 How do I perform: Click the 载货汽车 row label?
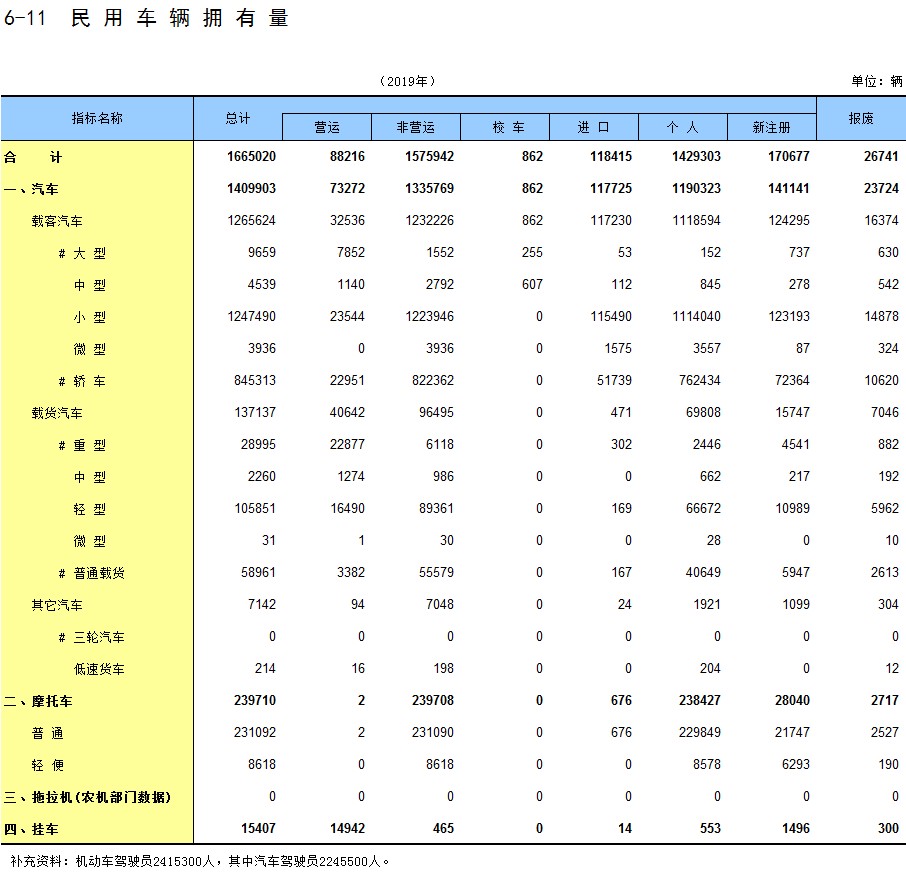pyautogui.click(x=57, y=413)
